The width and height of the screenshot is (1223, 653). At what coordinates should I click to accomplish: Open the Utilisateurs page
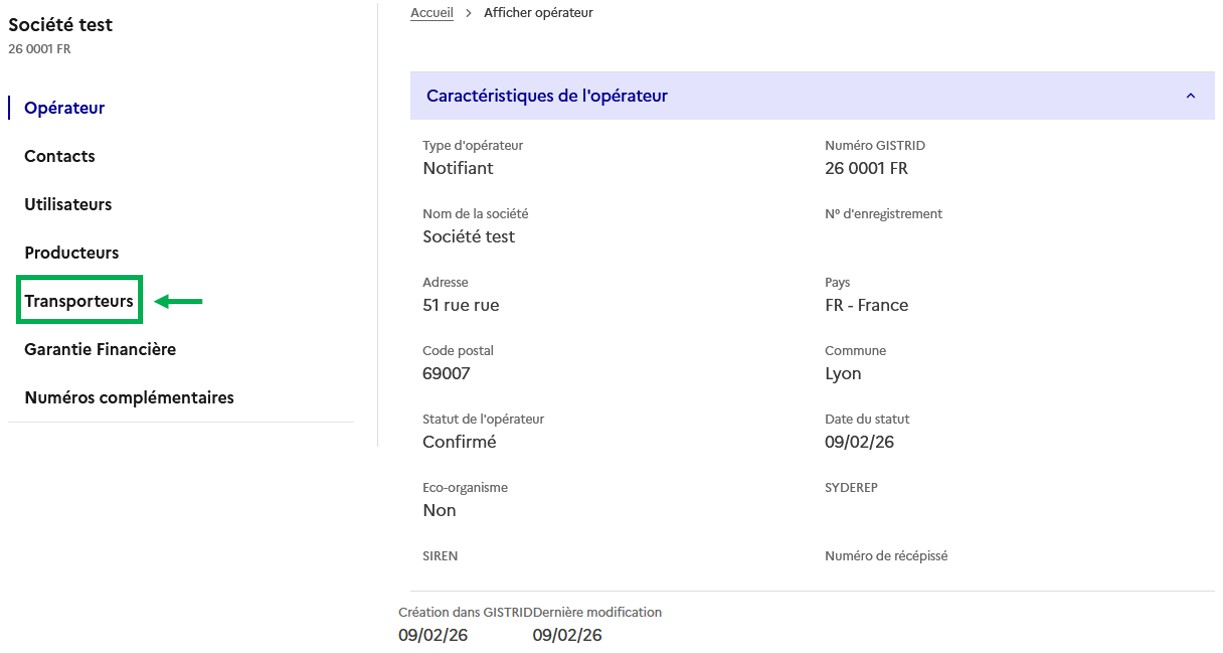(68, 204)
